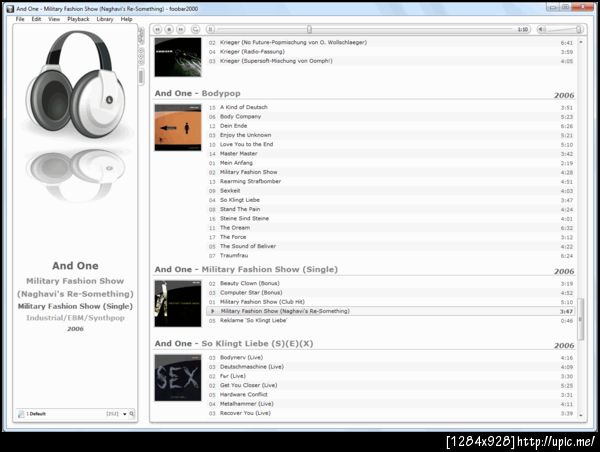600x452 pixels.
Task: Select track Beauty Clown (Bonus)
Action: tap(390, 283)
